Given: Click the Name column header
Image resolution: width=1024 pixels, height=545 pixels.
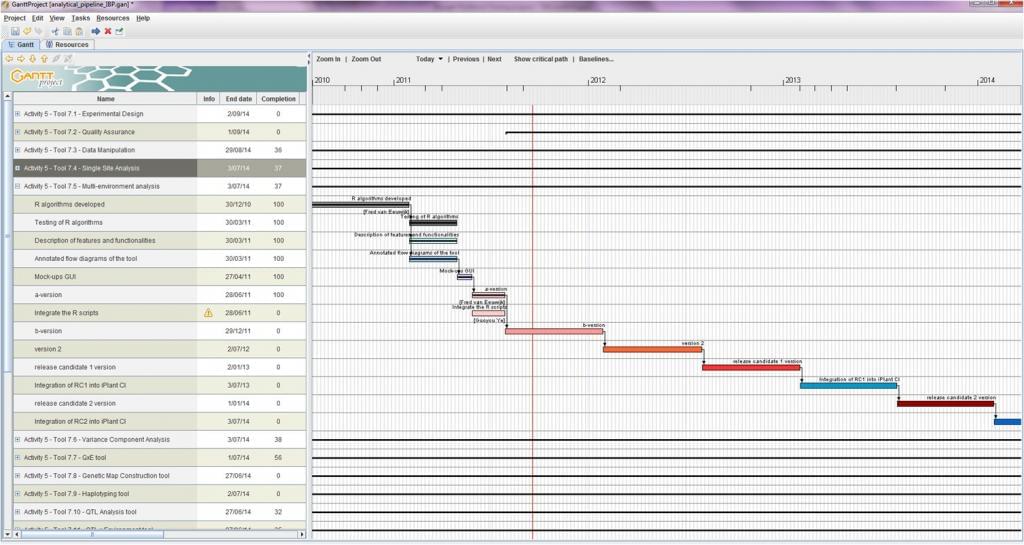Looking at the screenshot, I should (105, 99).
